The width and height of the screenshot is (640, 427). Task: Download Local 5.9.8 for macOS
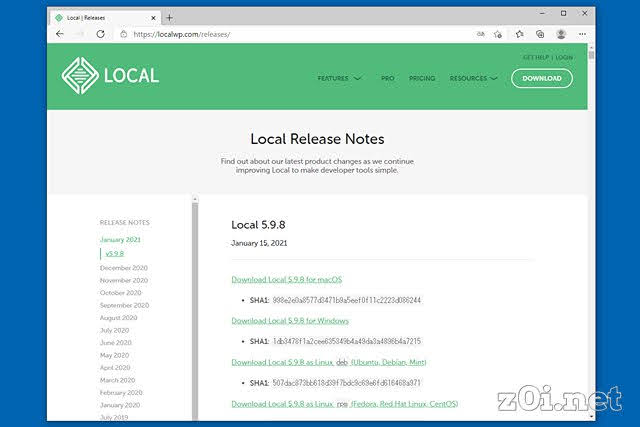tap(287, 279)
